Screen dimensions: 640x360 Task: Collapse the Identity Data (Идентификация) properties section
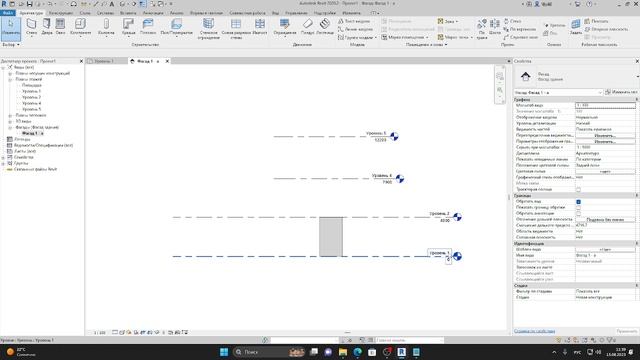637,243
